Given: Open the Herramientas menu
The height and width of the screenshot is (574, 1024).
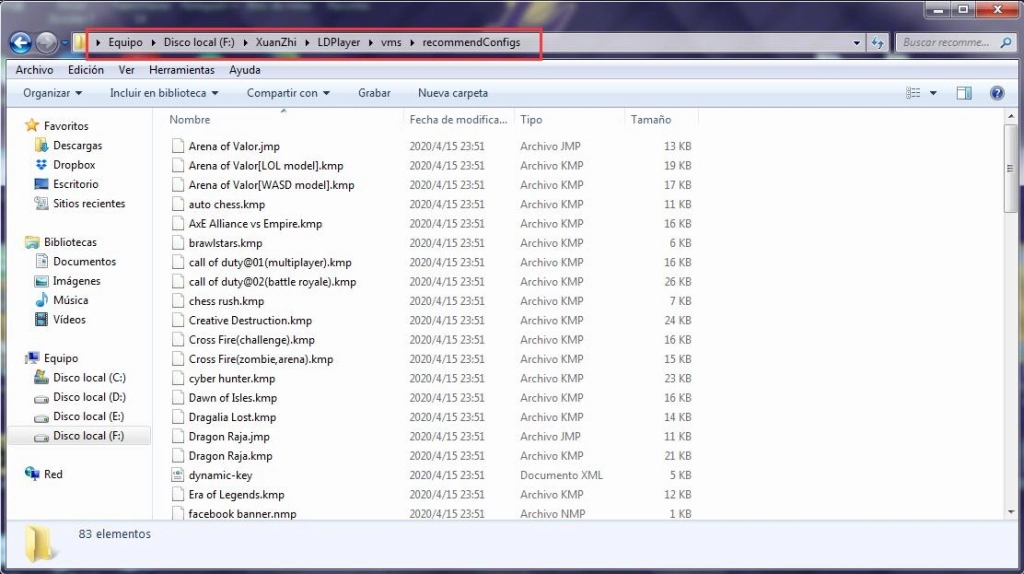Looking at the screenshot, I should tap(182, 70).
